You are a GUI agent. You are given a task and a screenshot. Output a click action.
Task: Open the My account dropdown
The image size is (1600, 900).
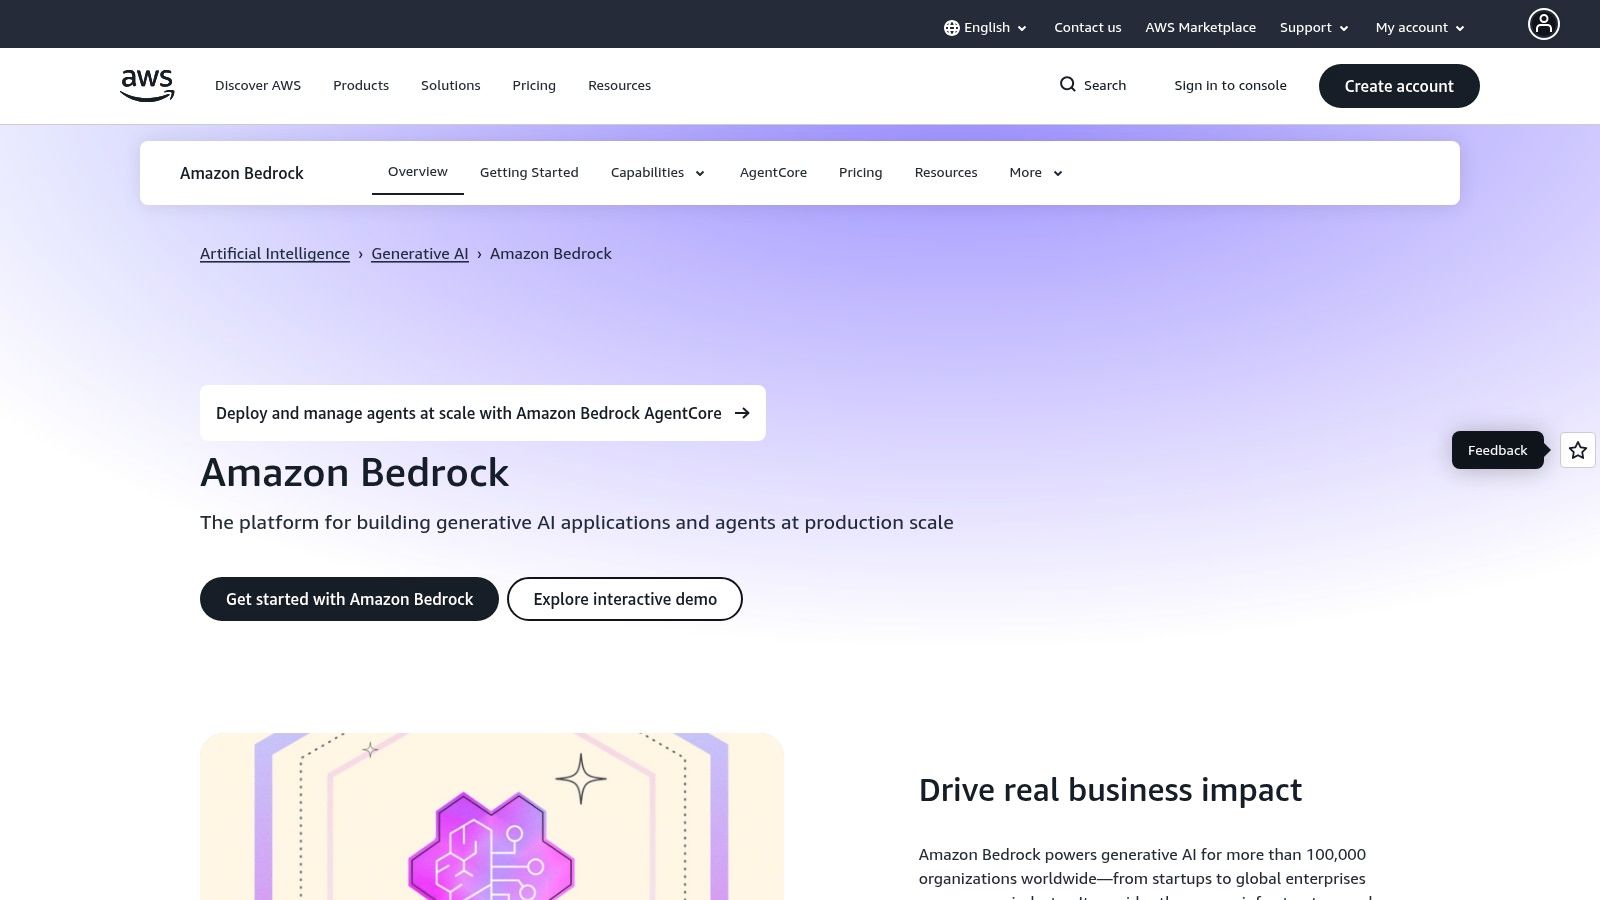pos(1418,27)
